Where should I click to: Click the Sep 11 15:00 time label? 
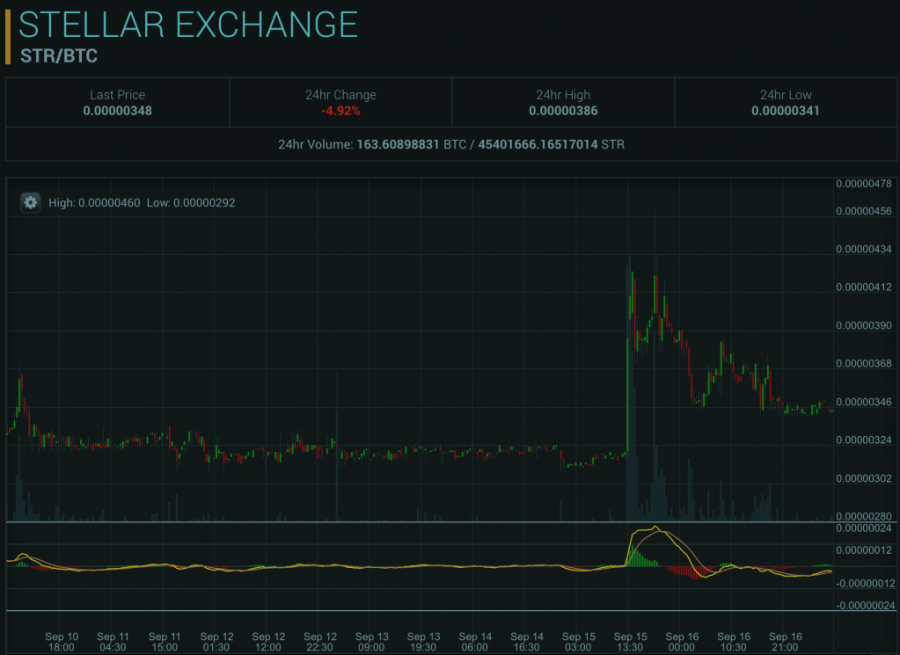click(165, 642)
